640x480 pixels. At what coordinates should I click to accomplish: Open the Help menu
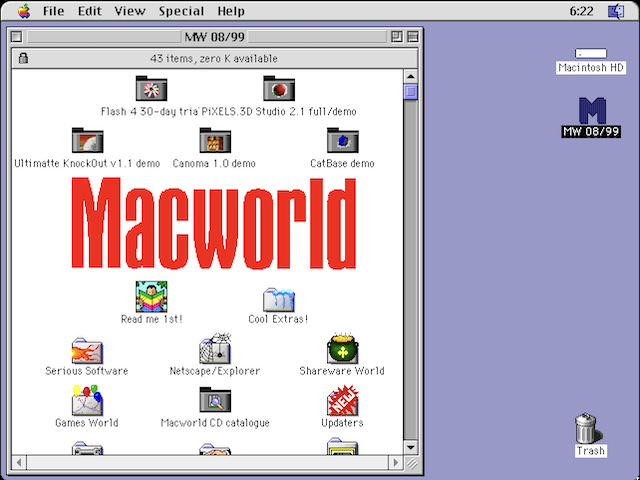point(231,11)
